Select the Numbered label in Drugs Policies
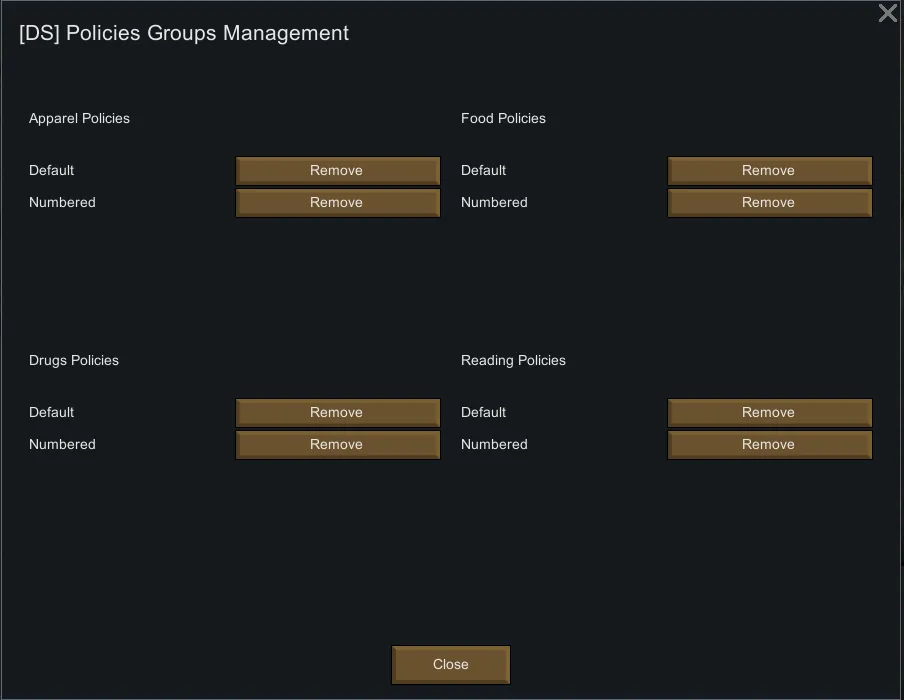 click(x=62, y=444)
